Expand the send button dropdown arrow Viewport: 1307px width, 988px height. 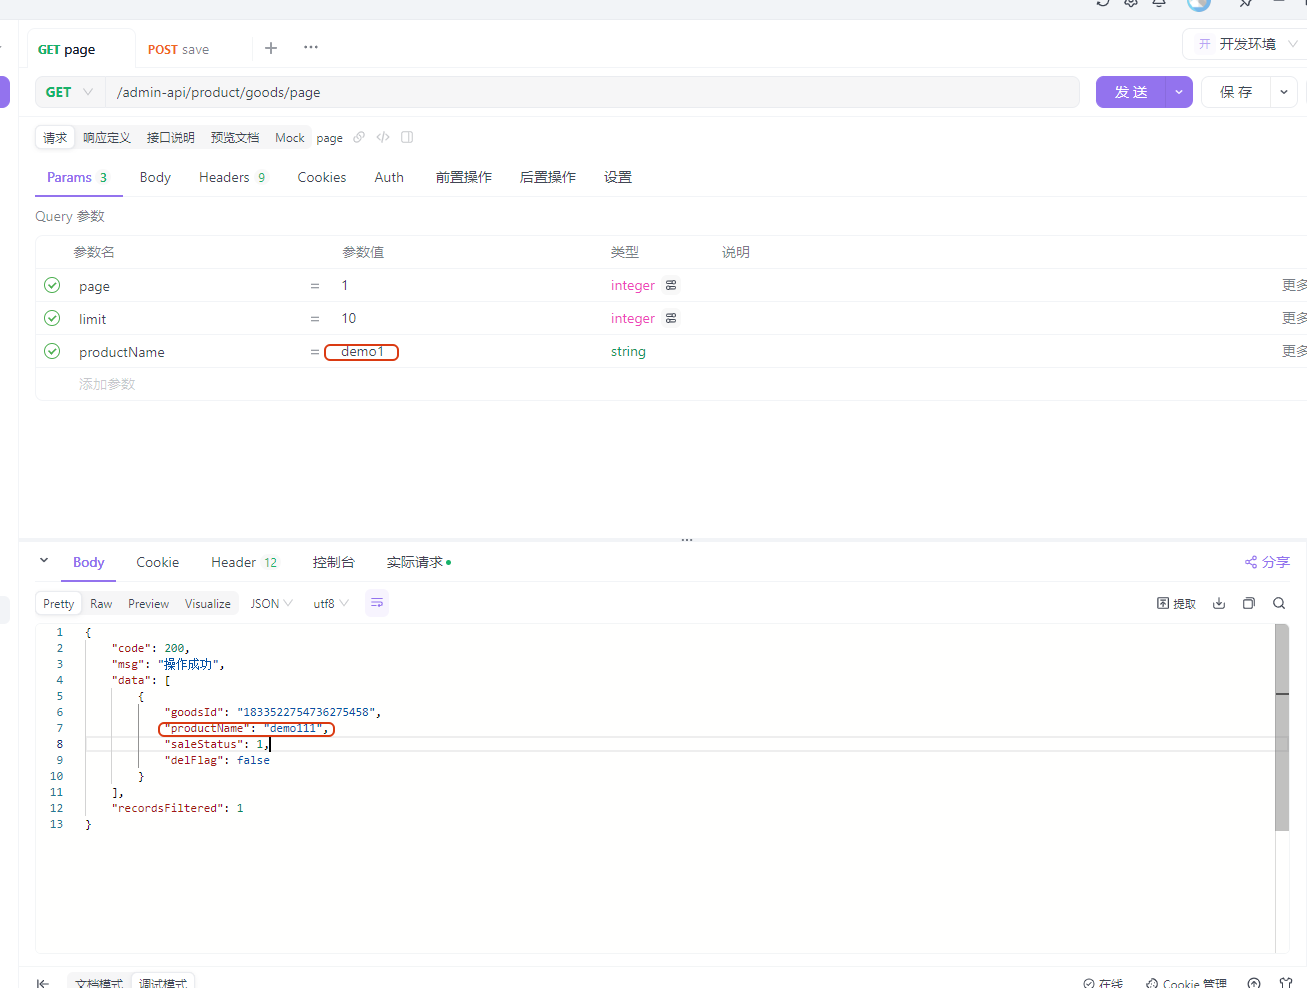click(1179, 92)
